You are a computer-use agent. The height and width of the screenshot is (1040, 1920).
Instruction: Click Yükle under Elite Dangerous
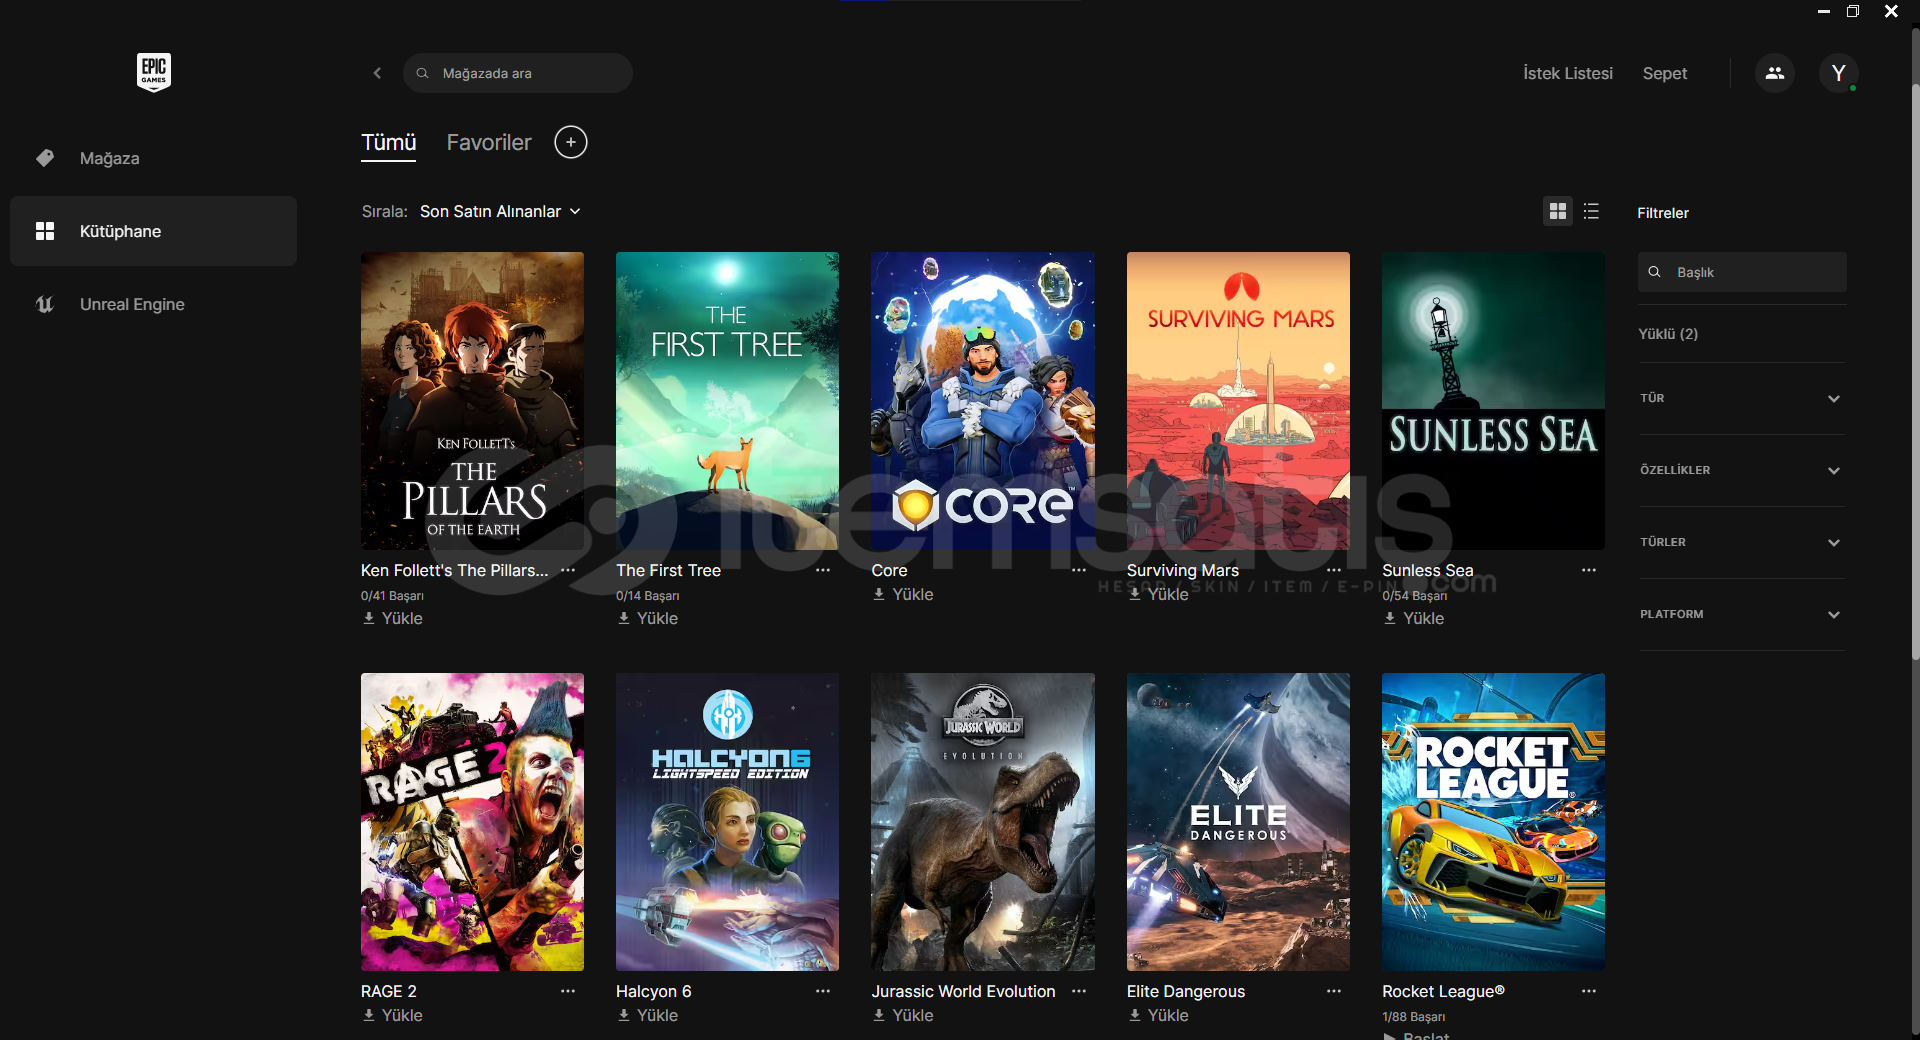1158,1015
